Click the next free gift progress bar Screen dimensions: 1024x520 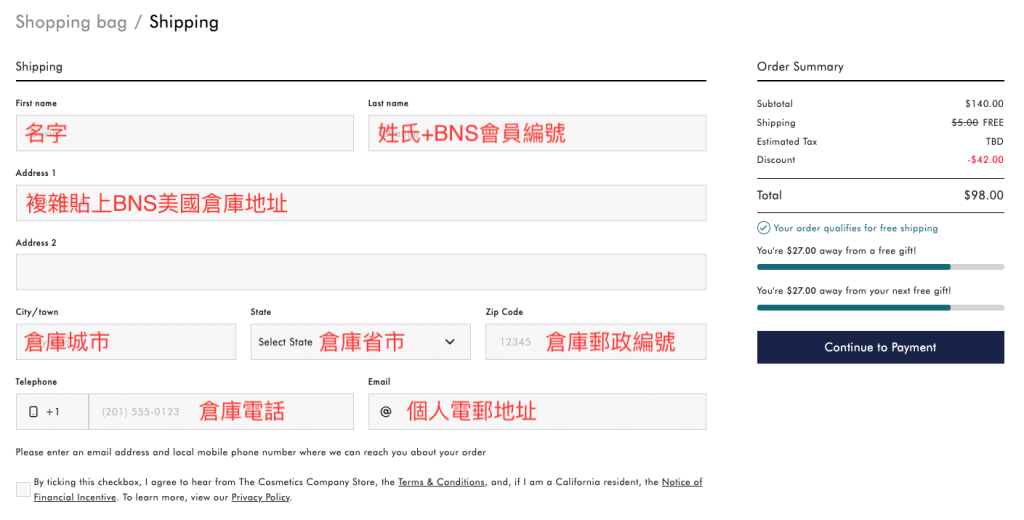[x=880, y=307]
